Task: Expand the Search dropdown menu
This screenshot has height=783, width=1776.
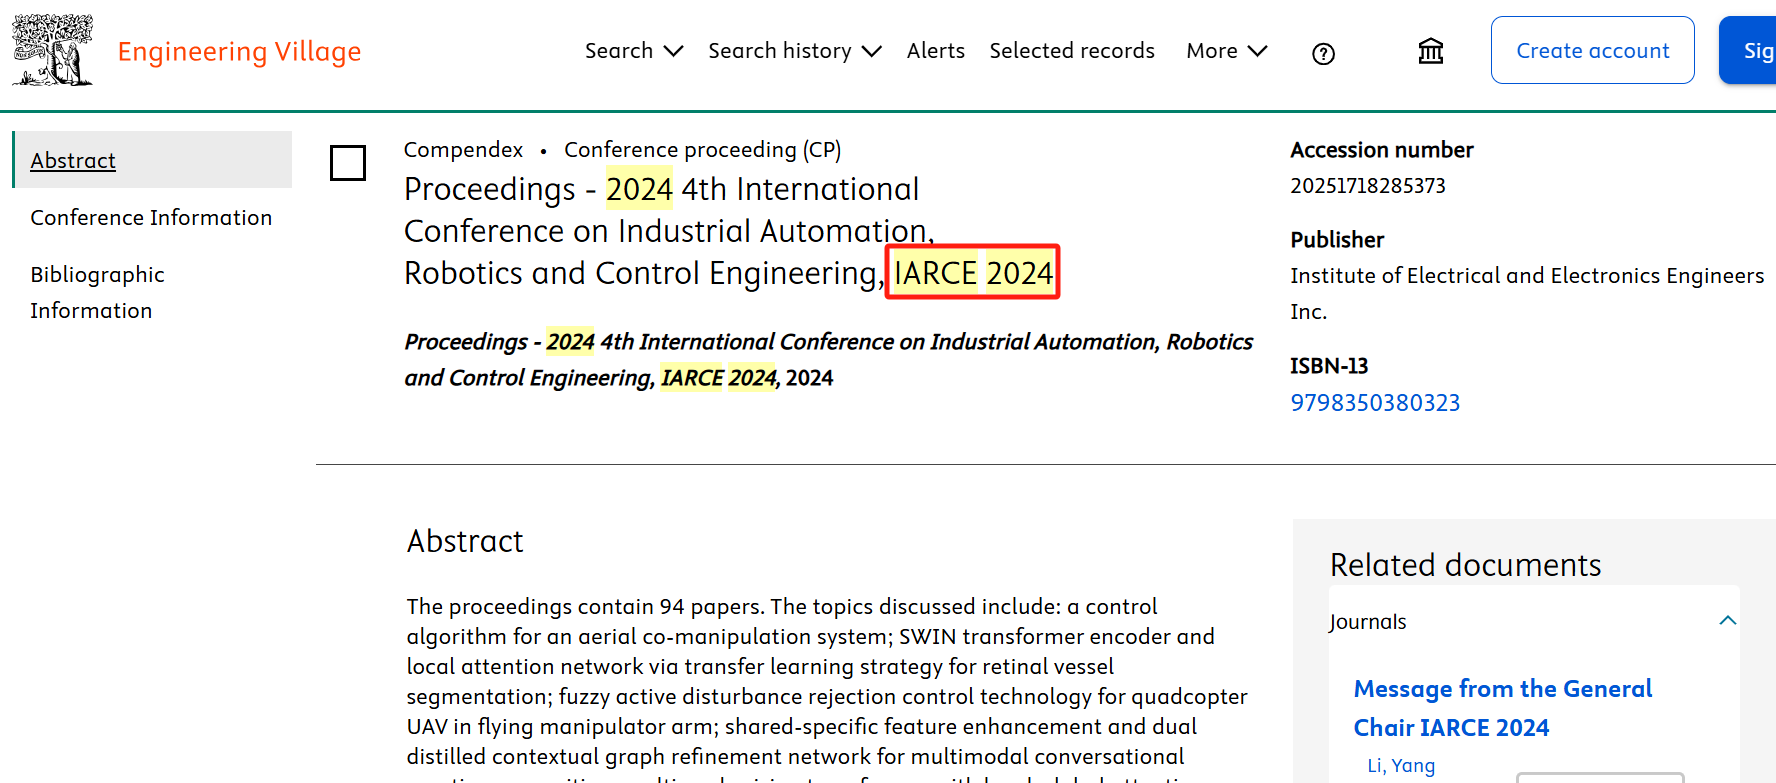Action: 633,51
